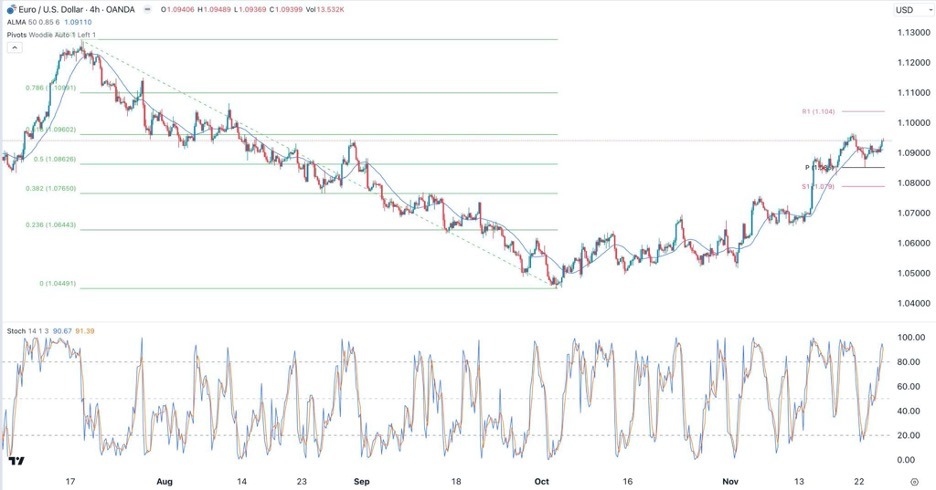Click the 0.786 (1.10991) Fibonacci label
936x490 pixels.
(x=51, y=88)
